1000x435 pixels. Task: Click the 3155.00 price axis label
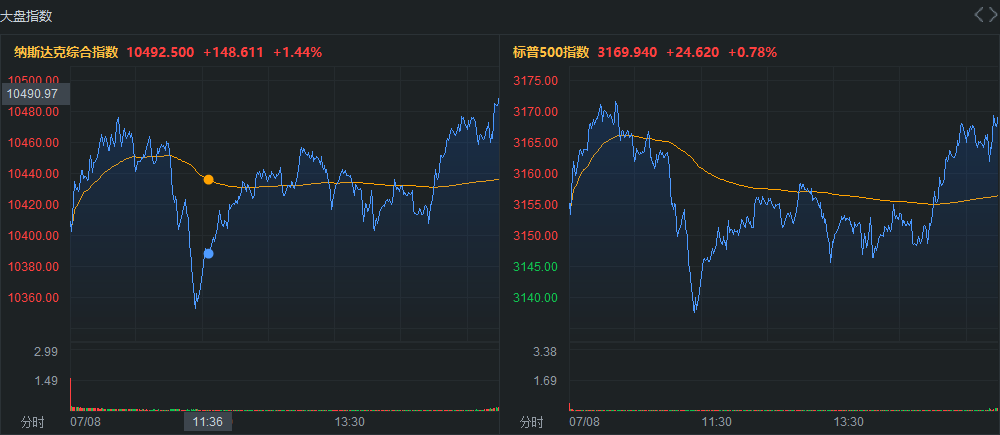[x=536, y=204]
